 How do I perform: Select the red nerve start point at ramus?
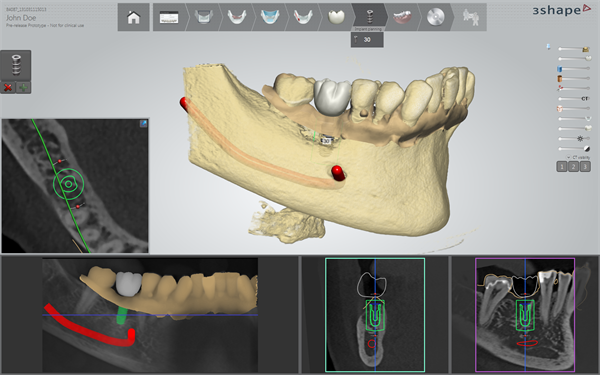tap(184, 104)
